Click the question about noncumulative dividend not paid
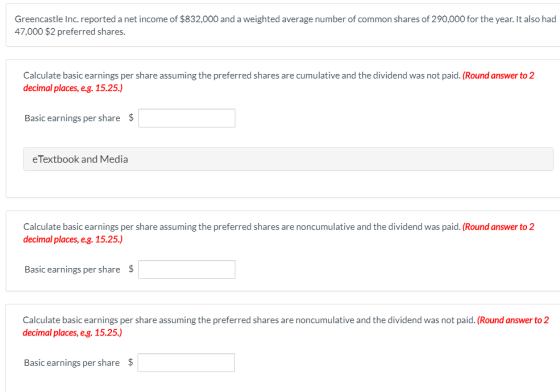Image resolution: width=560 pixels, height=392 pixels. [x=249, y=320]
